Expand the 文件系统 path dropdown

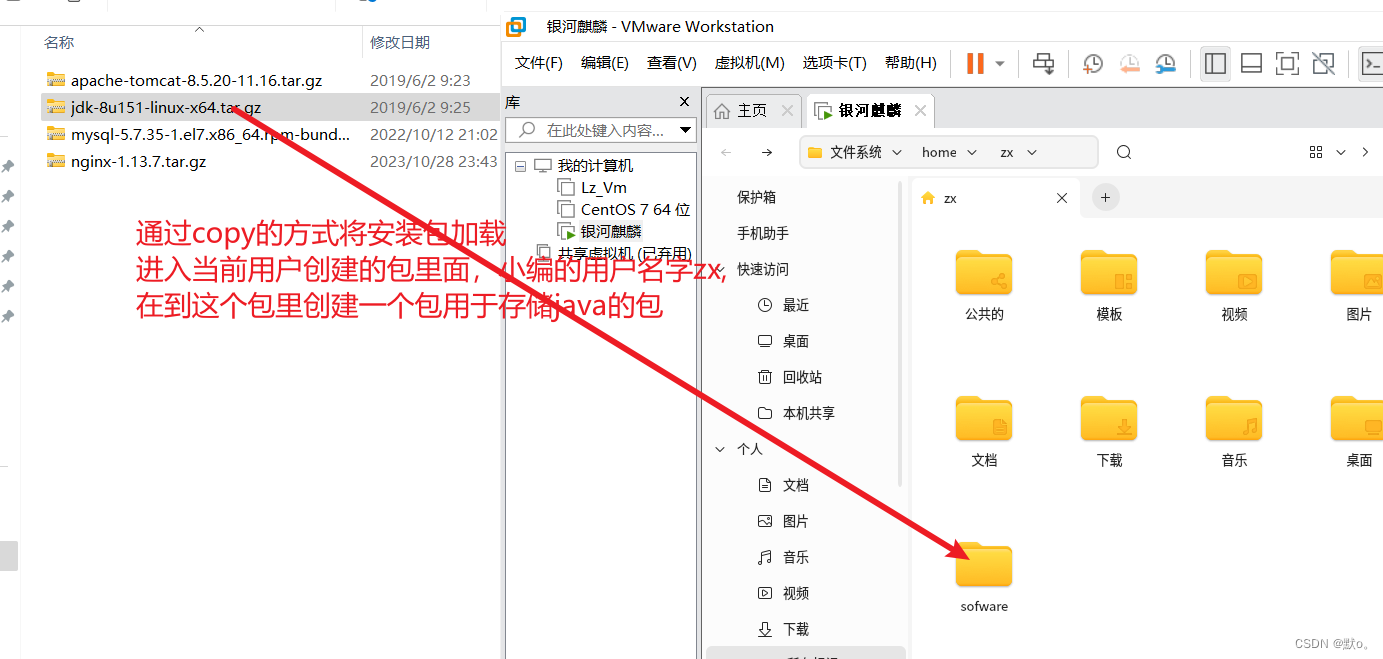click(897, 152)
